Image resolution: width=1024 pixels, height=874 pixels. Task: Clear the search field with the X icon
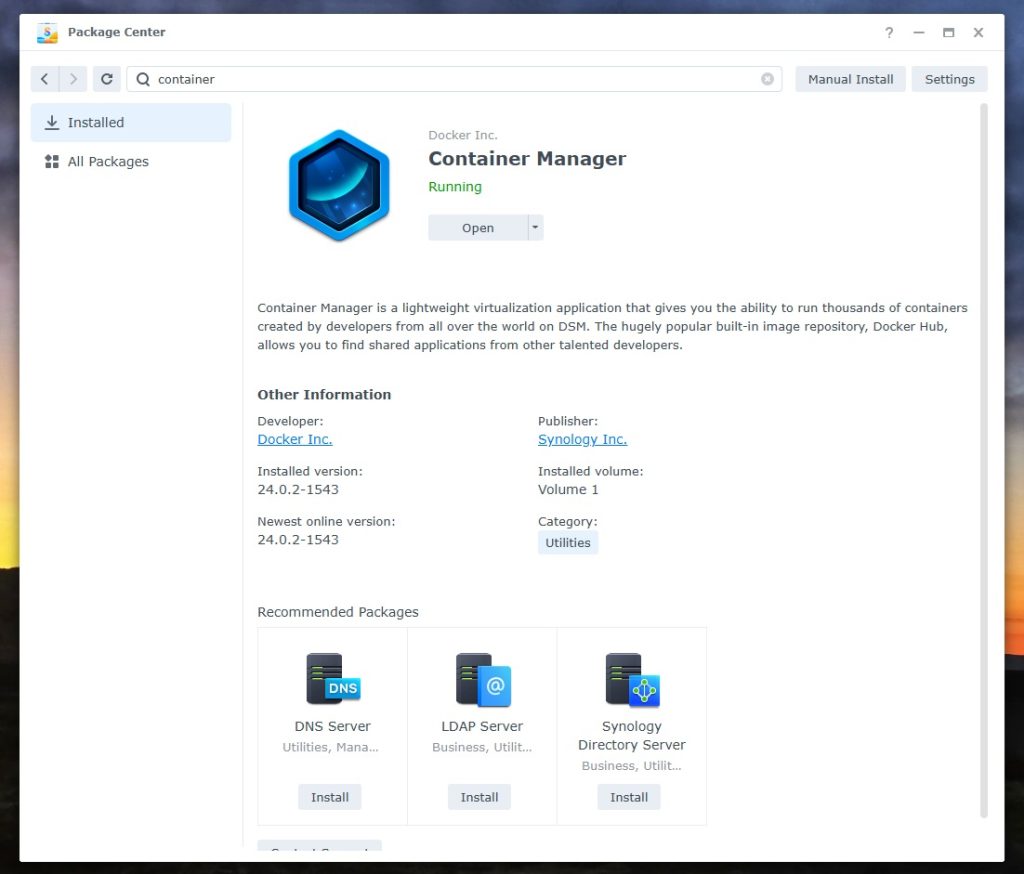pyautogui.click(x=767, y=79)
